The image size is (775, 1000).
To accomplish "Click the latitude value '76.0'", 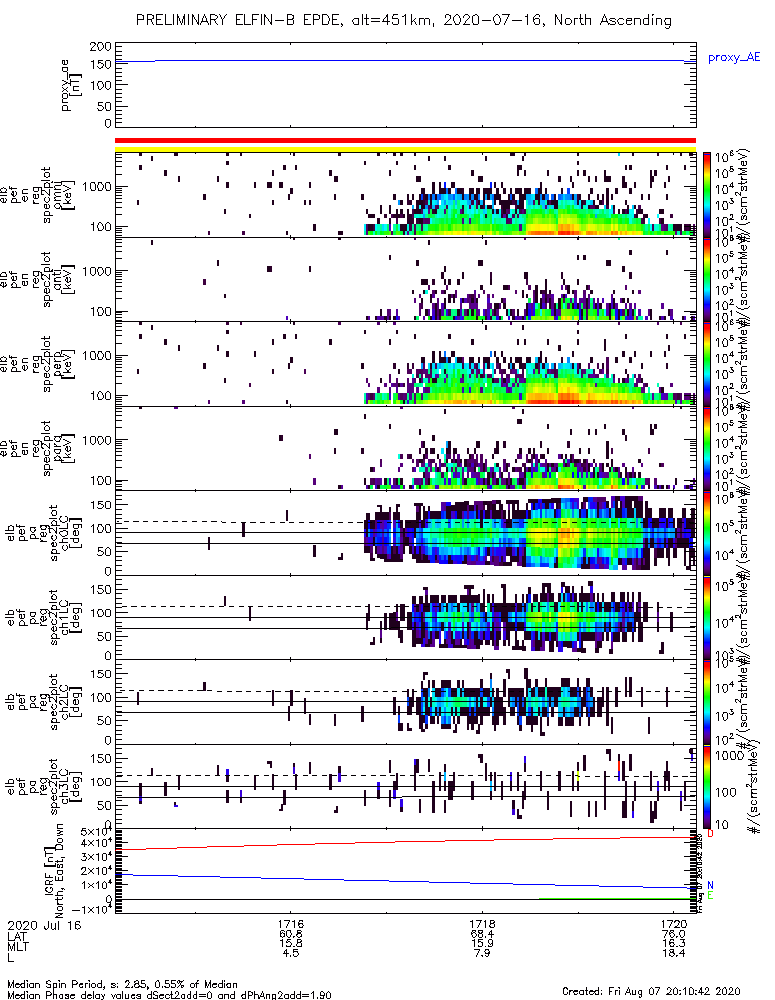I will point(674,934).
